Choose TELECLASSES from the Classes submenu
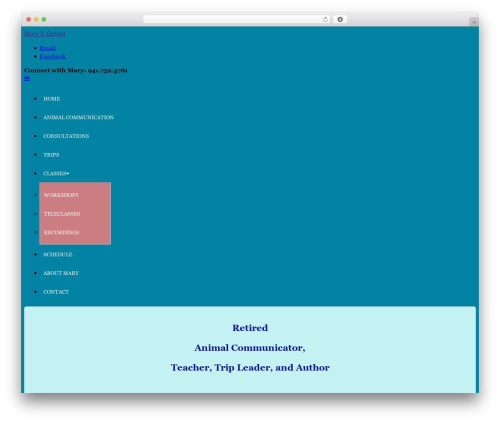Image resolution: width=500 pixels, height=423 pixels. coord(62,214)
